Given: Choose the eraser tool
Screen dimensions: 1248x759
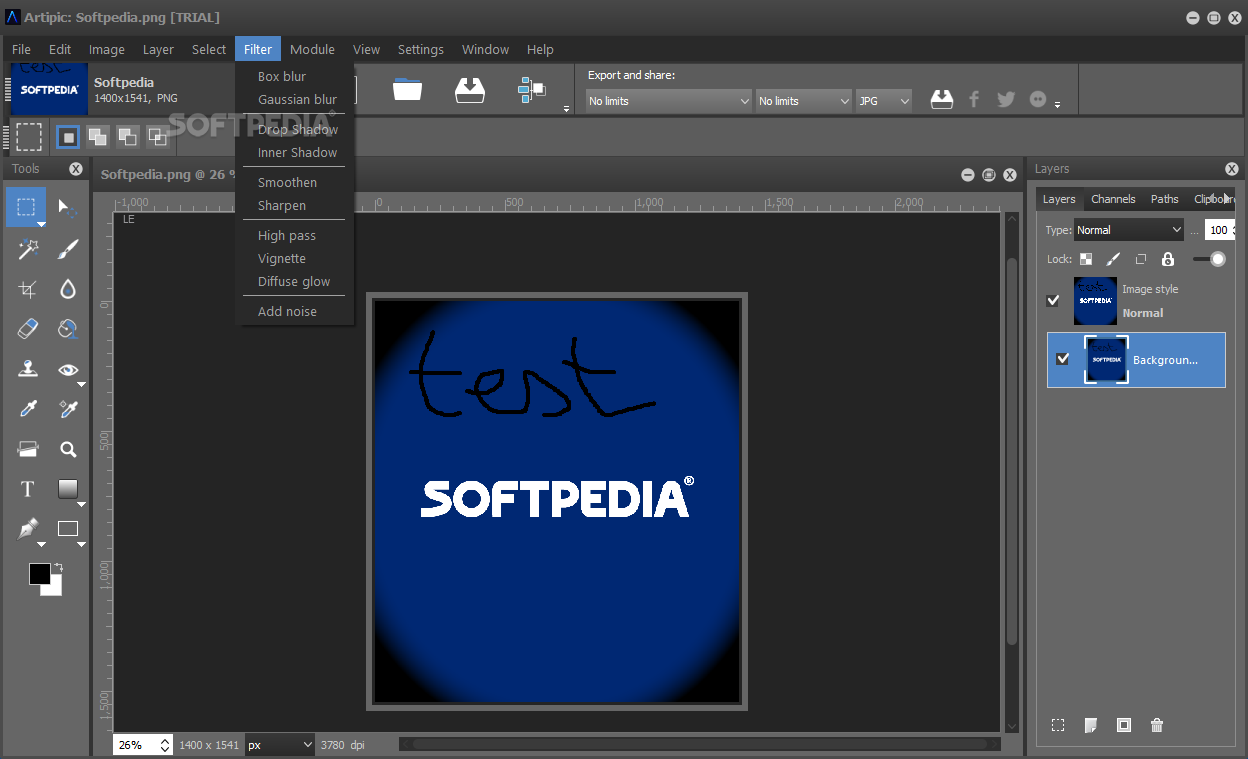Looking at the screenshot, I should pyautogui.click(x=27, y=329).
